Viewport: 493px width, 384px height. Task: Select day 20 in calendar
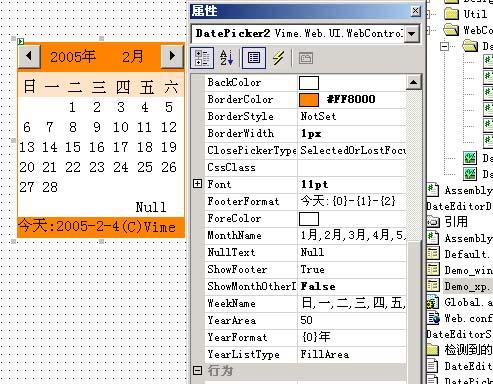click(27, 167)
